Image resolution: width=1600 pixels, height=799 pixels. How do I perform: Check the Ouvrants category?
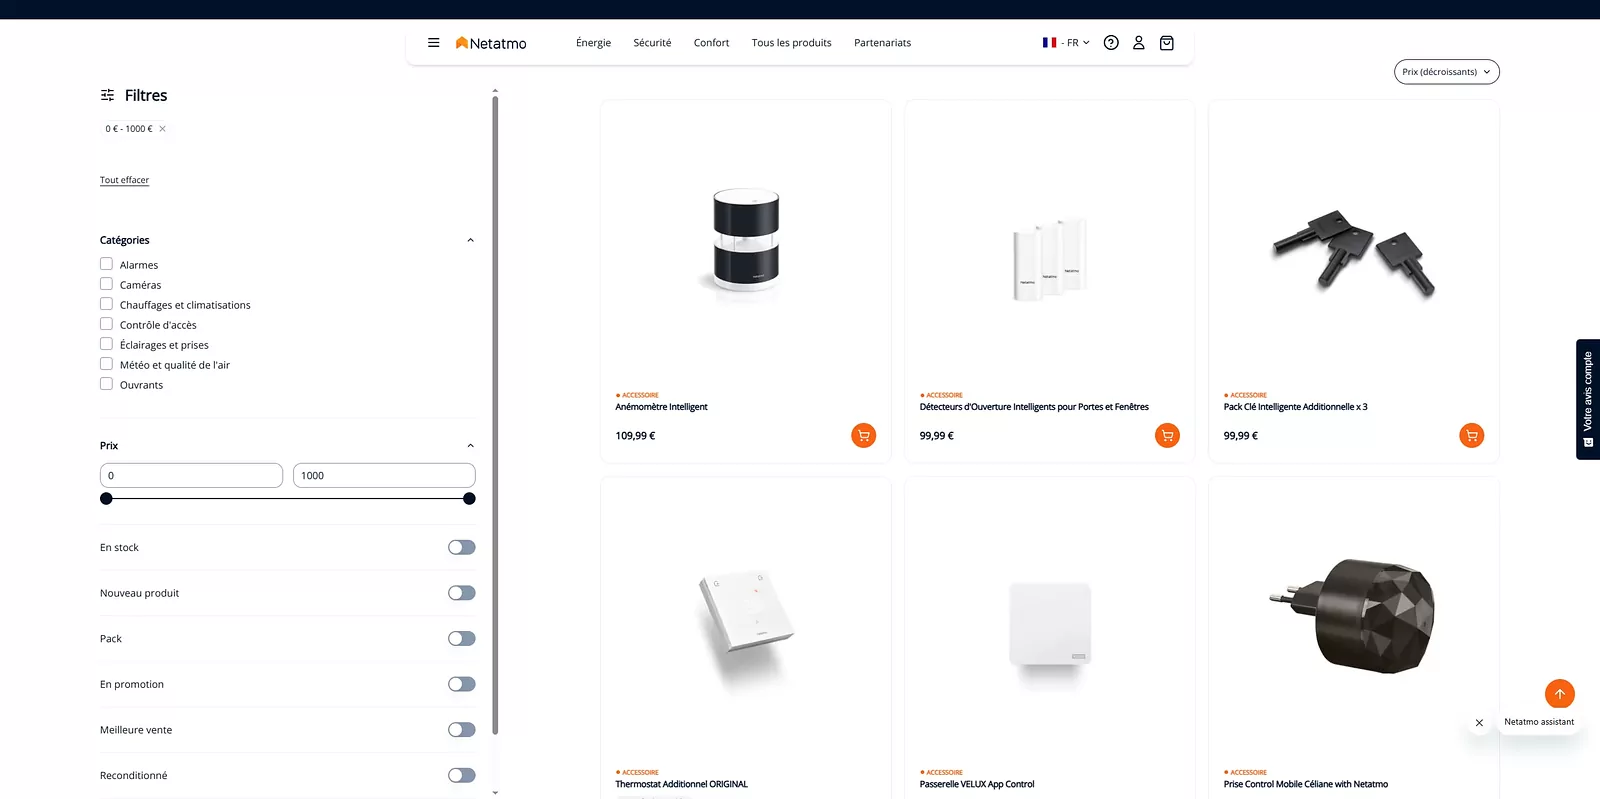click(x=106, y=384)
